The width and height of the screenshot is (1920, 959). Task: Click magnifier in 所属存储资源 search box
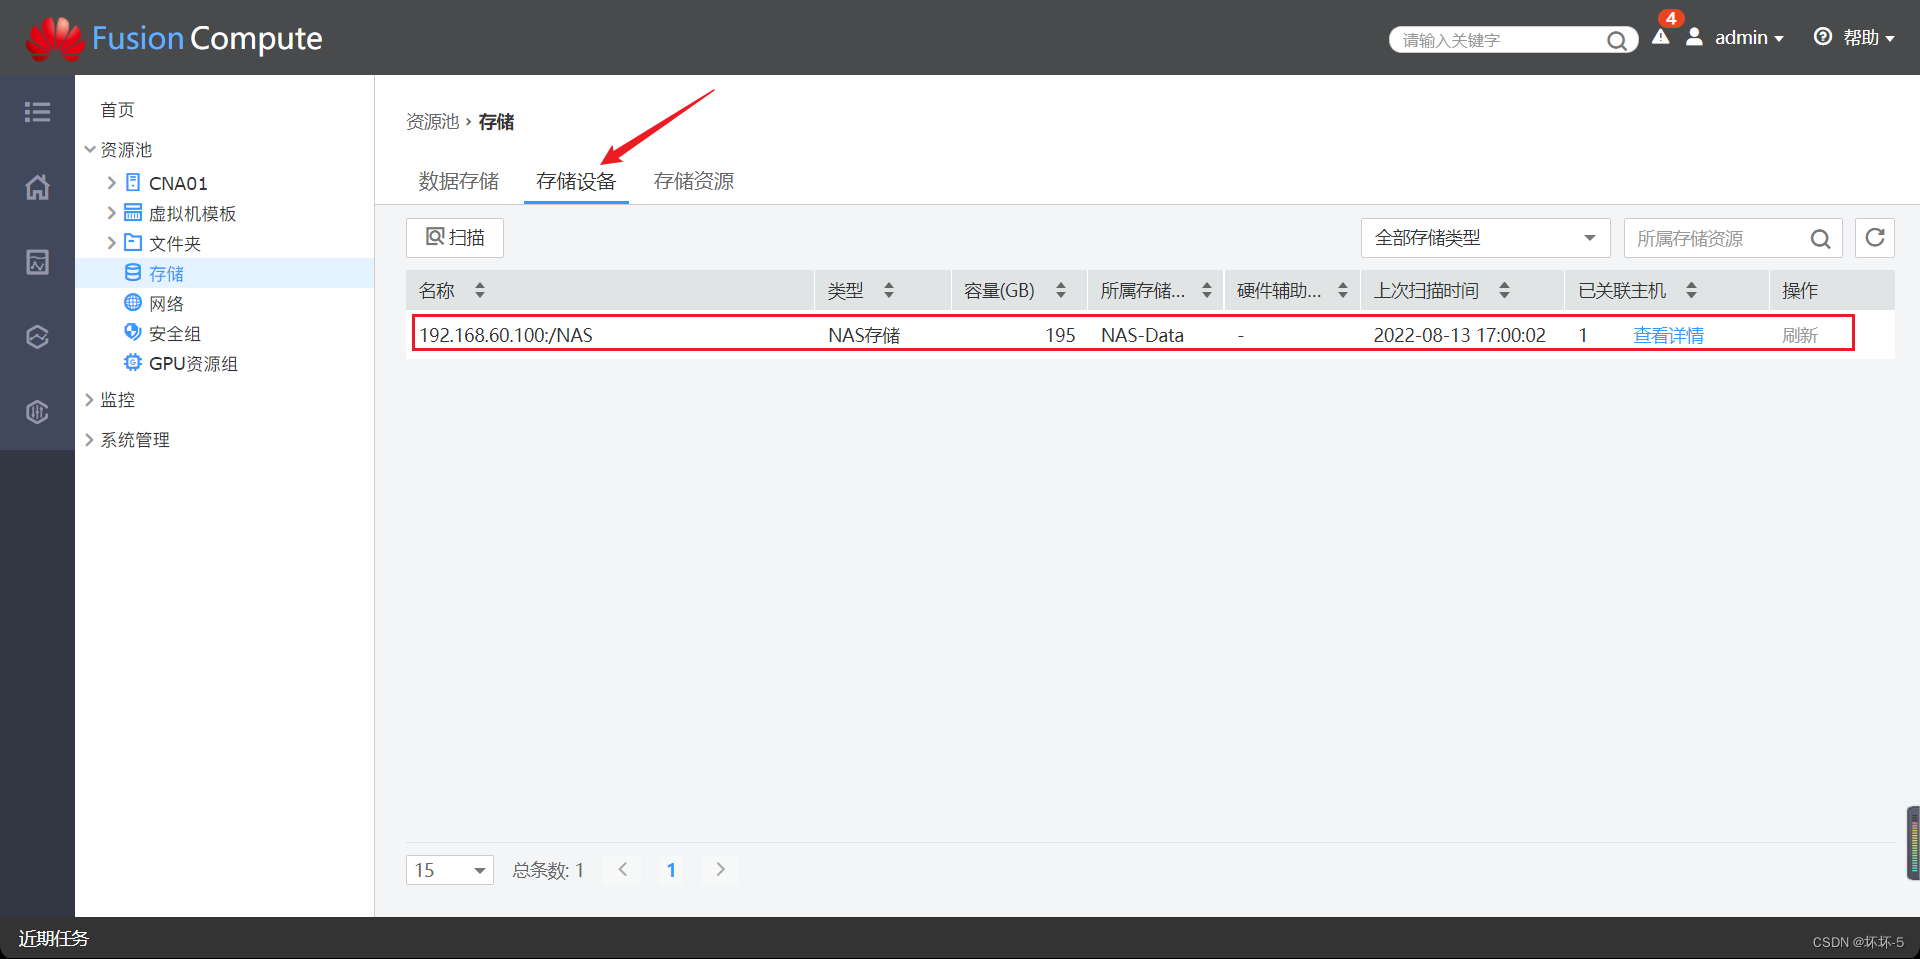click(1821, 239)
